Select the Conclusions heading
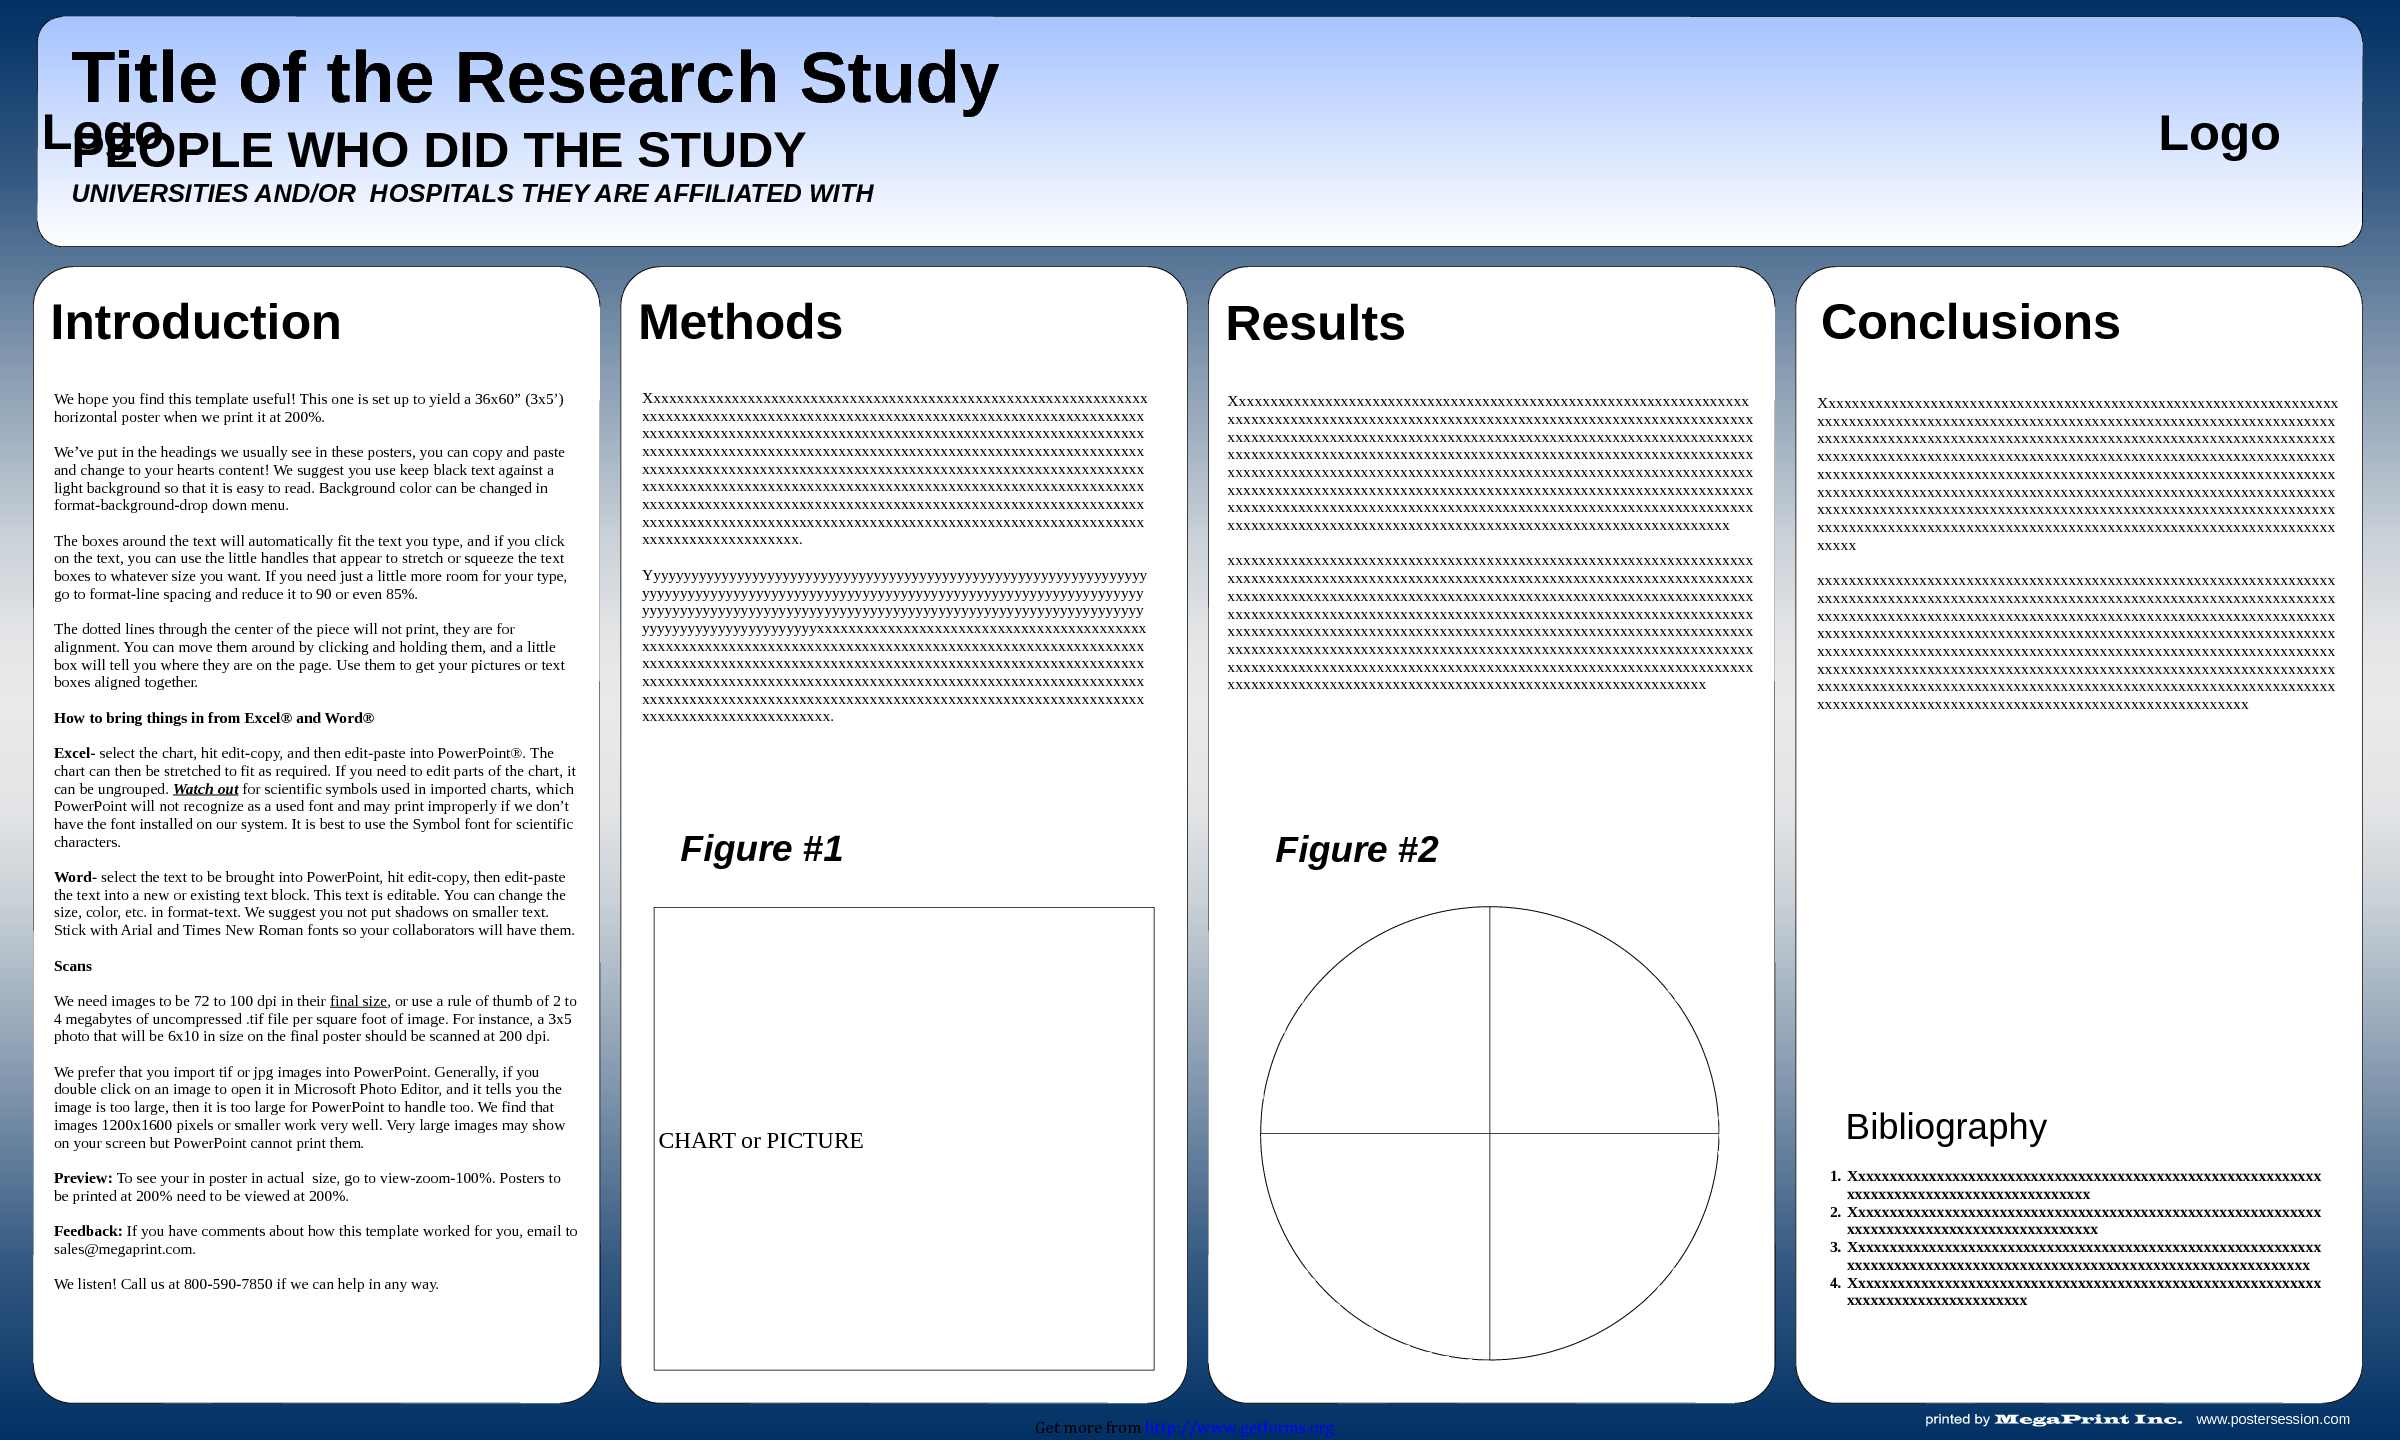Screen dimensions: 2400x1440 [x=1970, y=322]
